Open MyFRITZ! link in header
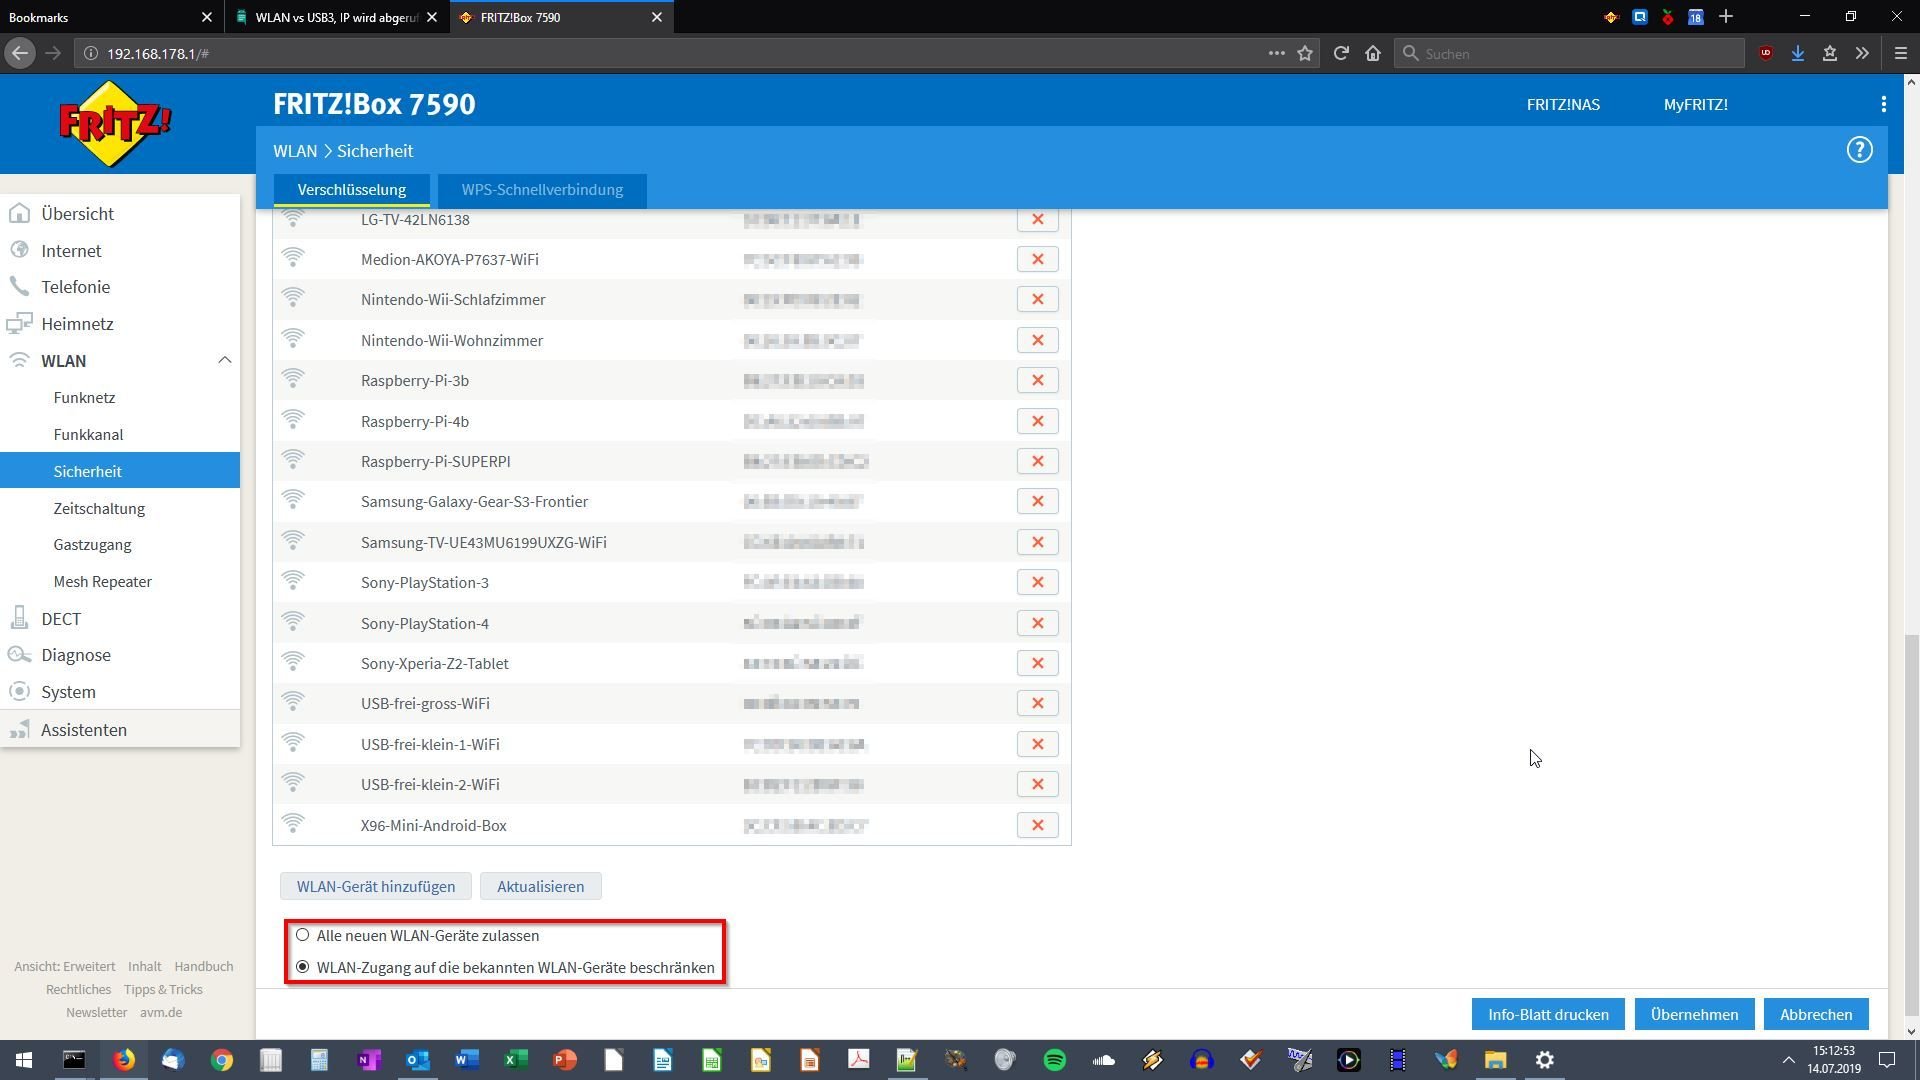The width and height of the screenshot is (1920, 1080). [1695, 104]
